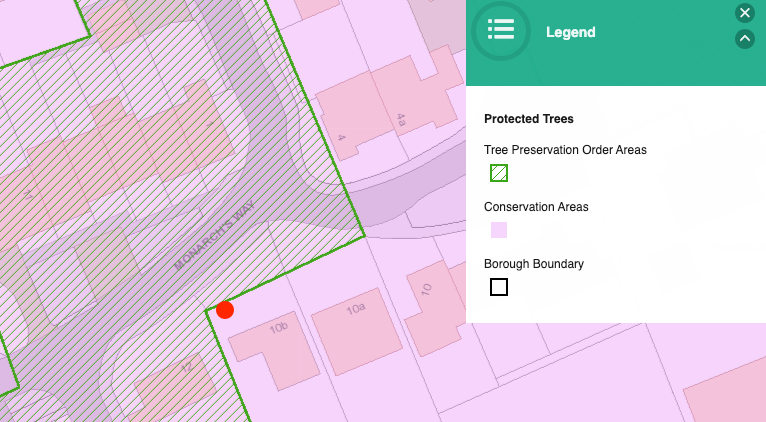Click the Legend header title
Viewport: 766px width, 422px height.
[570, 32]
